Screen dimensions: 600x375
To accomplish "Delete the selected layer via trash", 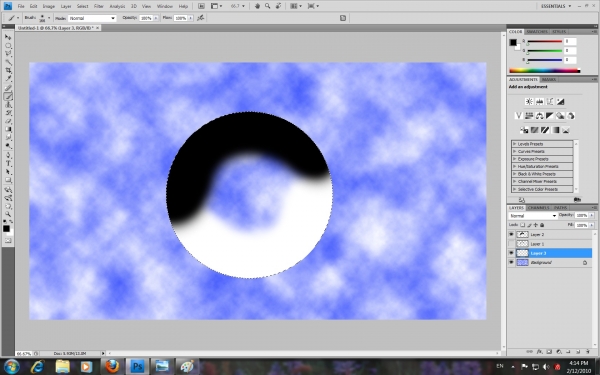I will pyautogui.click(x=587, y=352).
